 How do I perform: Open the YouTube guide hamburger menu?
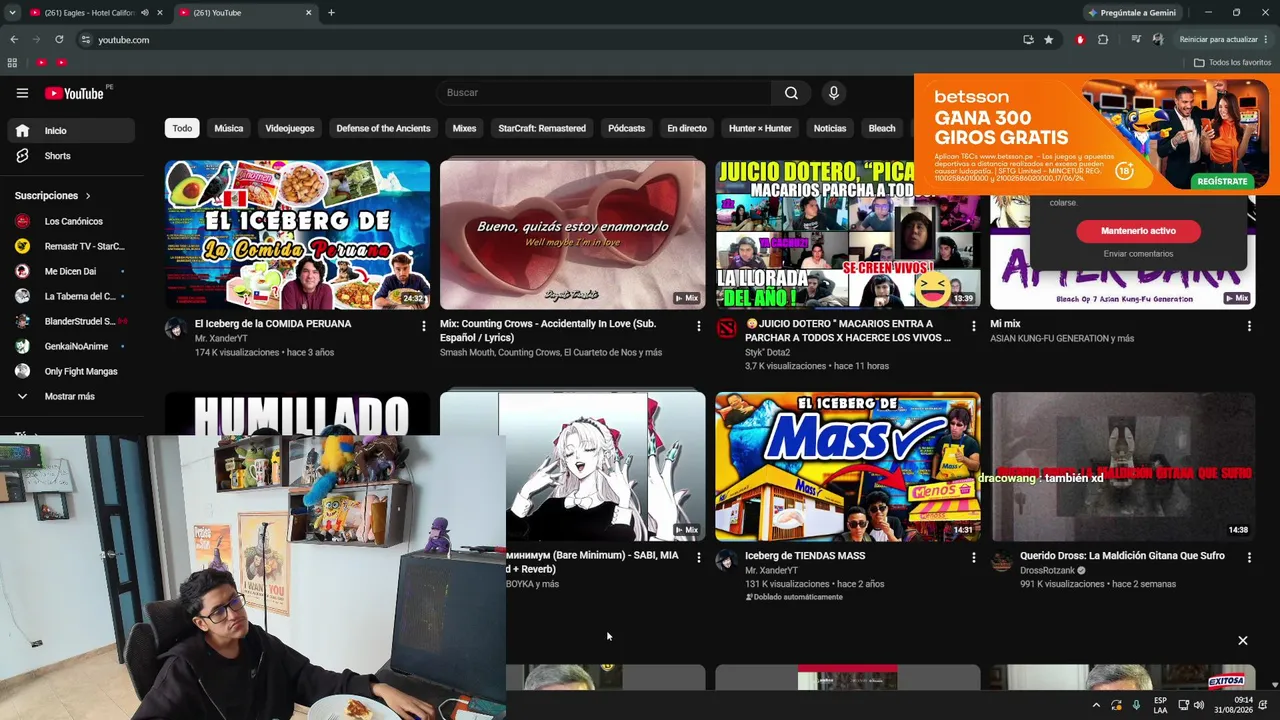click(22, 93)
